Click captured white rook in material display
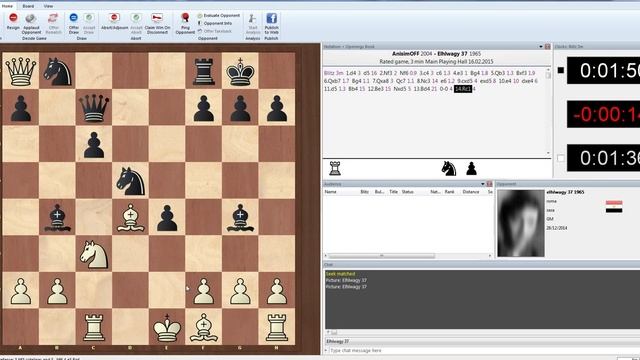Screen dimensions: 640x360 pos(335,168)
